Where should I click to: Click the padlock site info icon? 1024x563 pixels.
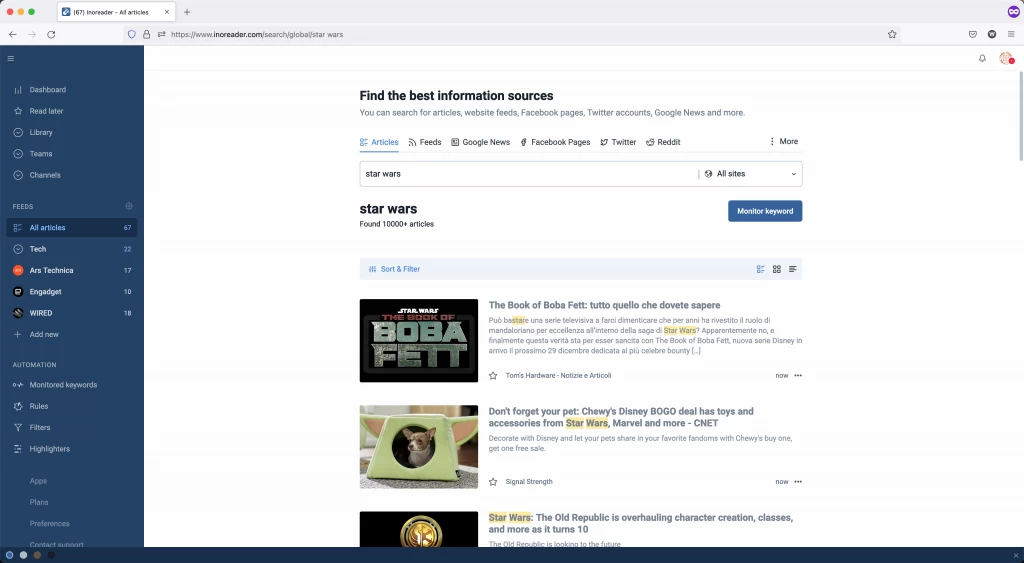pyautogui.click(x=146, y=35)
